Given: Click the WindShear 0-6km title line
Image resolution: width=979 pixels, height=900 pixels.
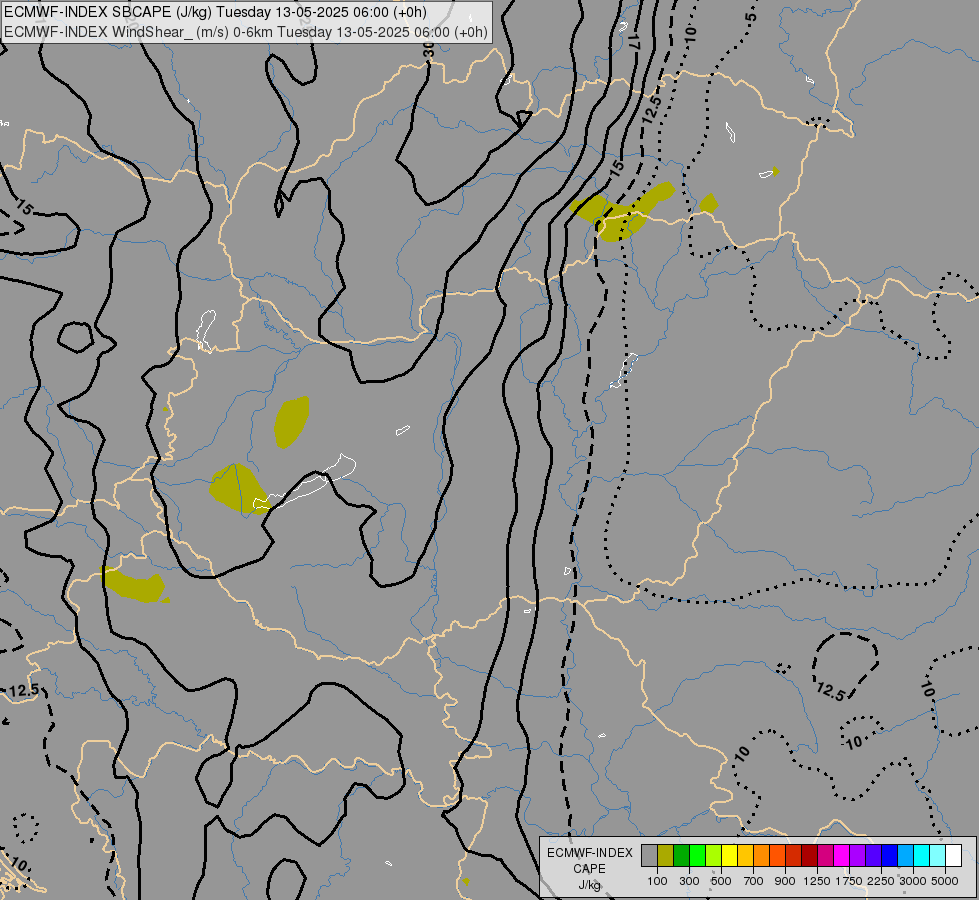Looking at the screenshot, I should tap(245, 32).
